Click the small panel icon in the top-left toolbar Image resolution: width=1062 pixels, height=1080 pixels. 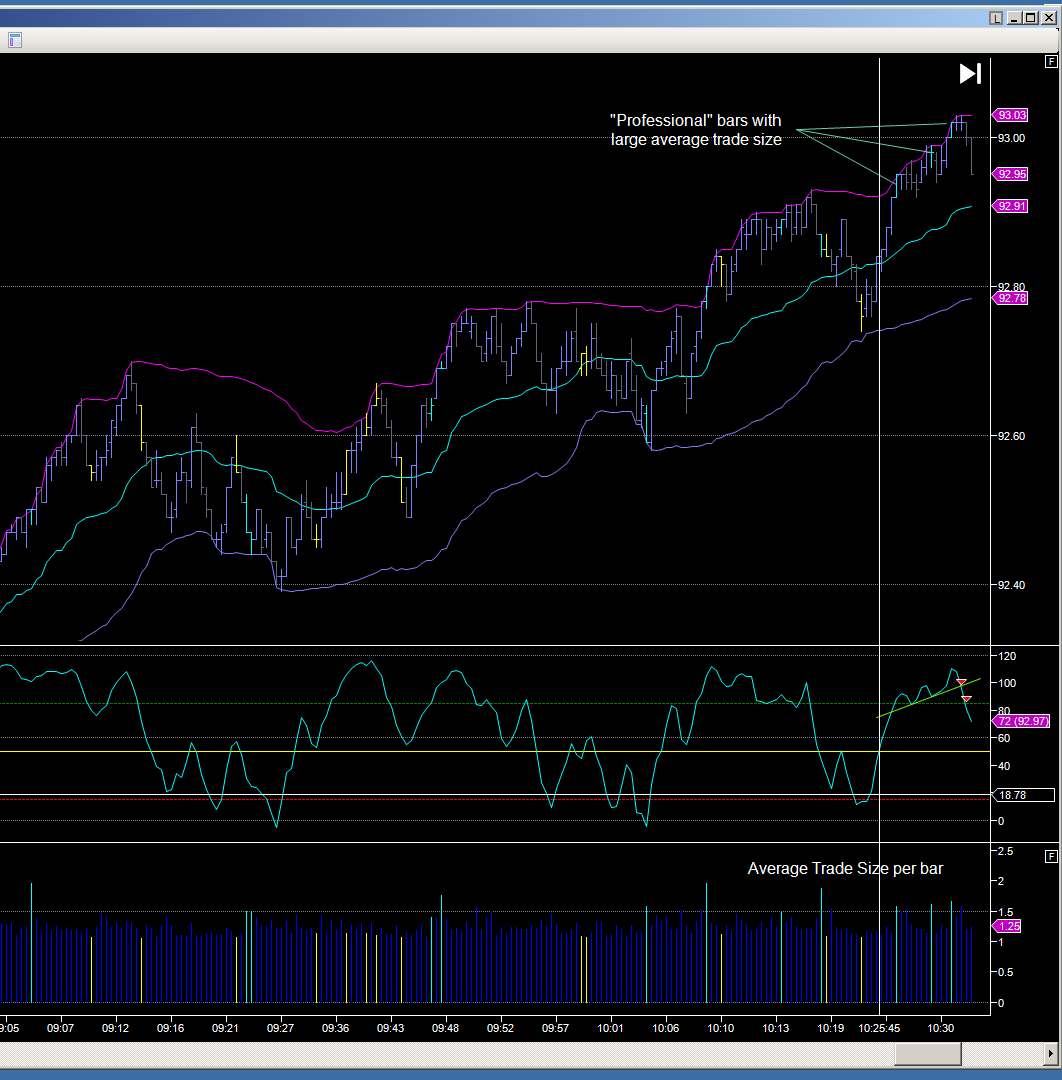(x=14, y=40)
